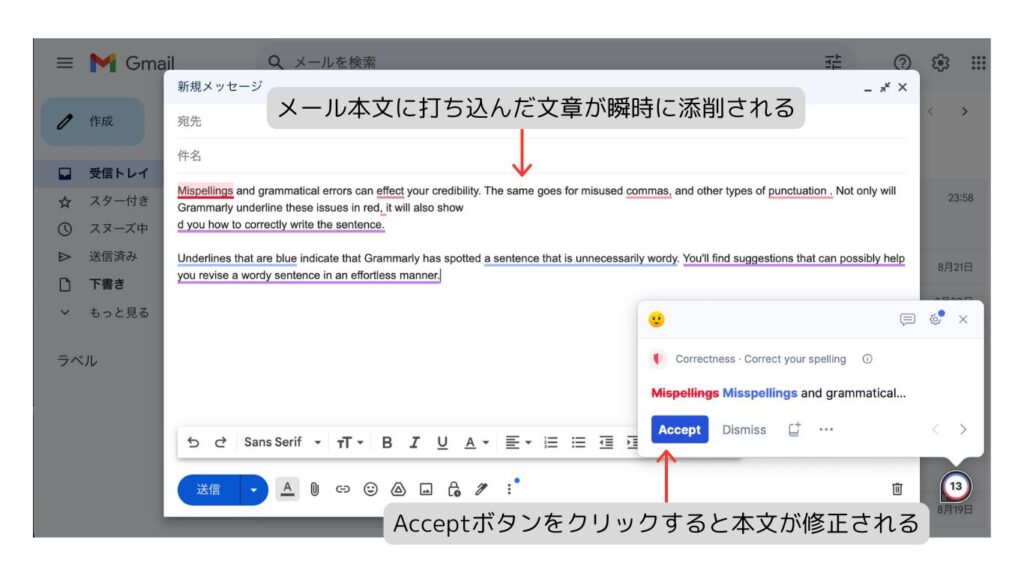
Task: Toggle italic formatting
Action: click(x=414, y=442)
